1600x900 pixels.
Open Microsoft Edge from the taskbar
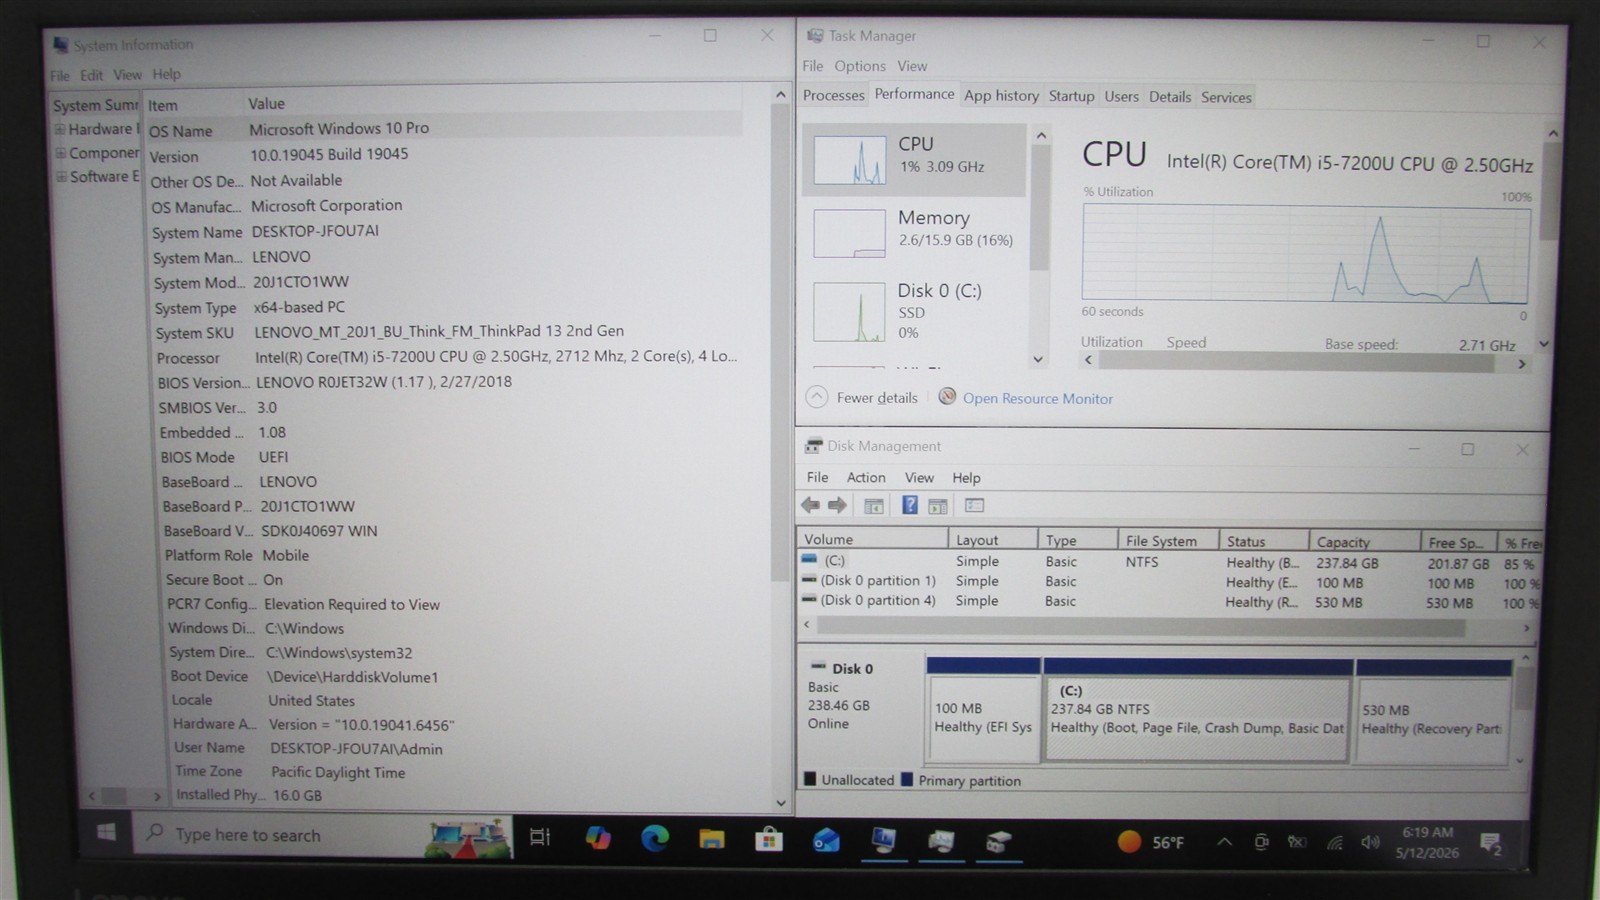655,838
